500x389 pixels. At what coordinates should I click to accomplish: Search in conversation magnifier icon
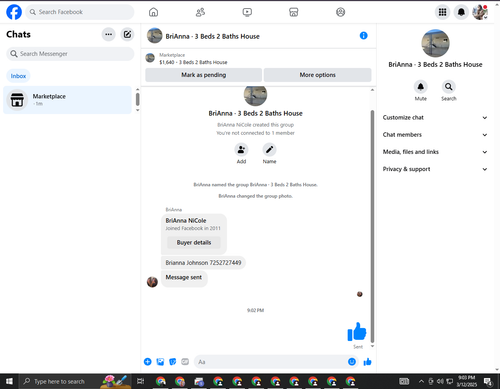click(x=449, y=87)
